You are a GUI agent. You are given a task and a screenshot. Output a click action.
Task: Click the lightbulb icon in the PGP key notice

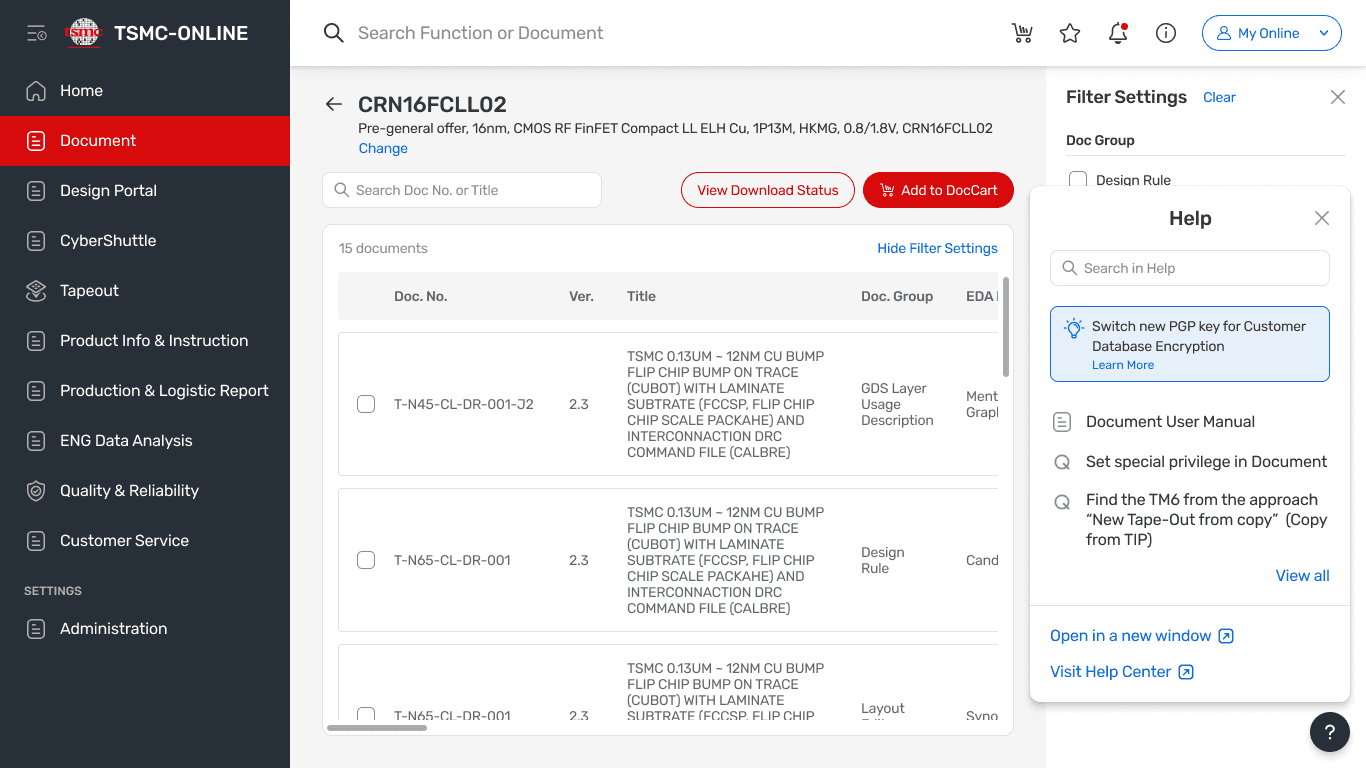(x=1073, y=328)
